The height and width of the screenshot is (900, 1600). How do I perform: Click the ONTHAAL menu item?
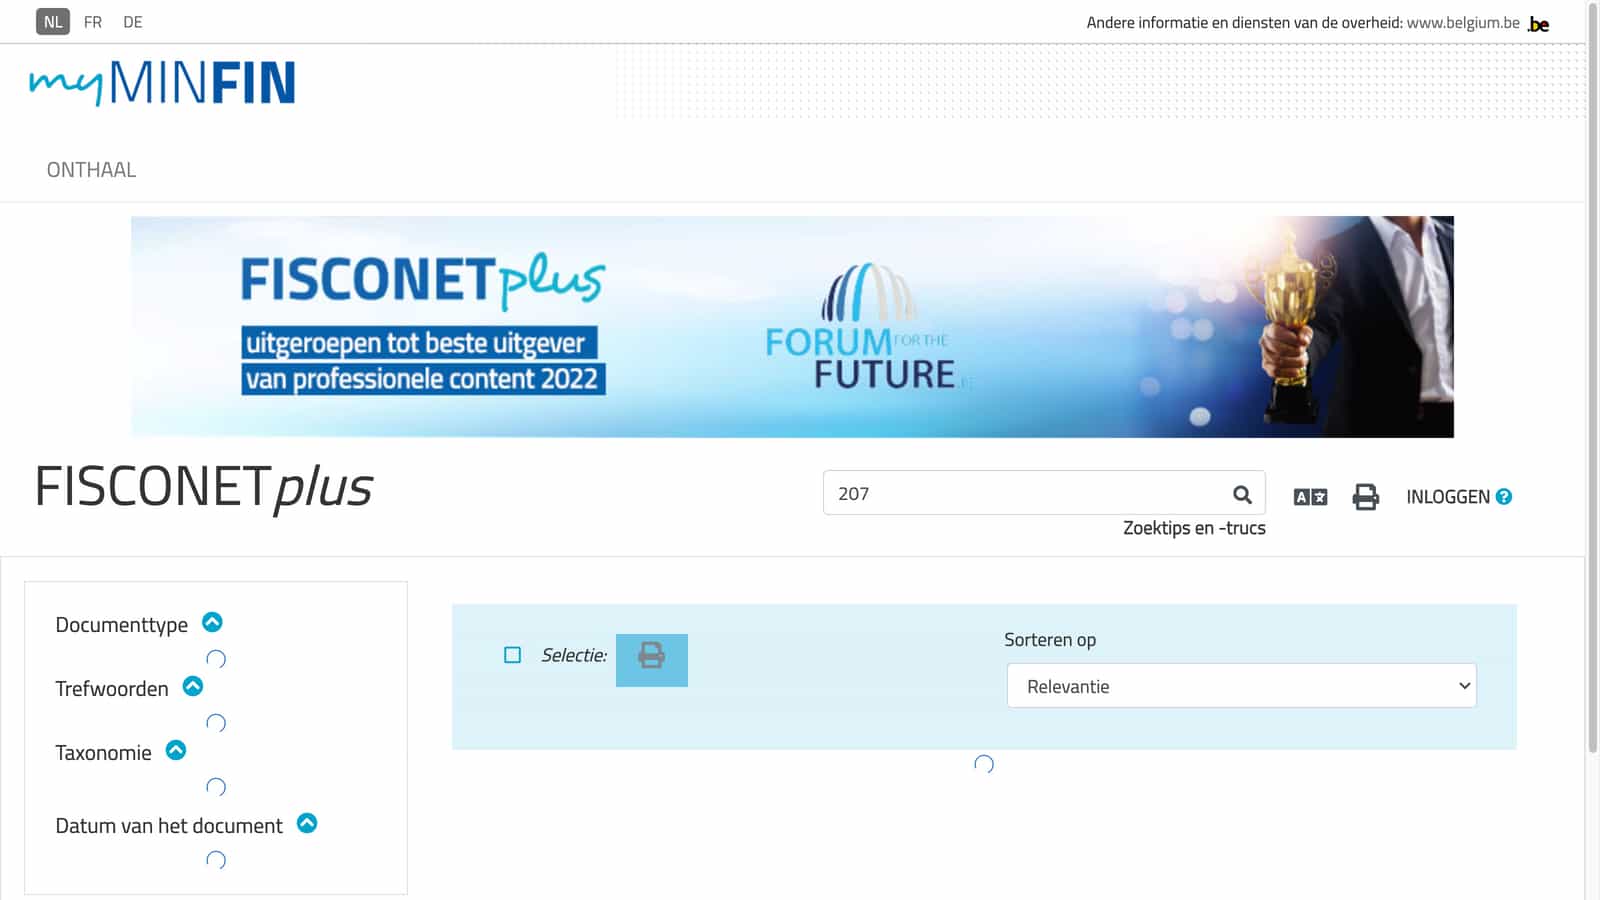(x=91, y=169)
